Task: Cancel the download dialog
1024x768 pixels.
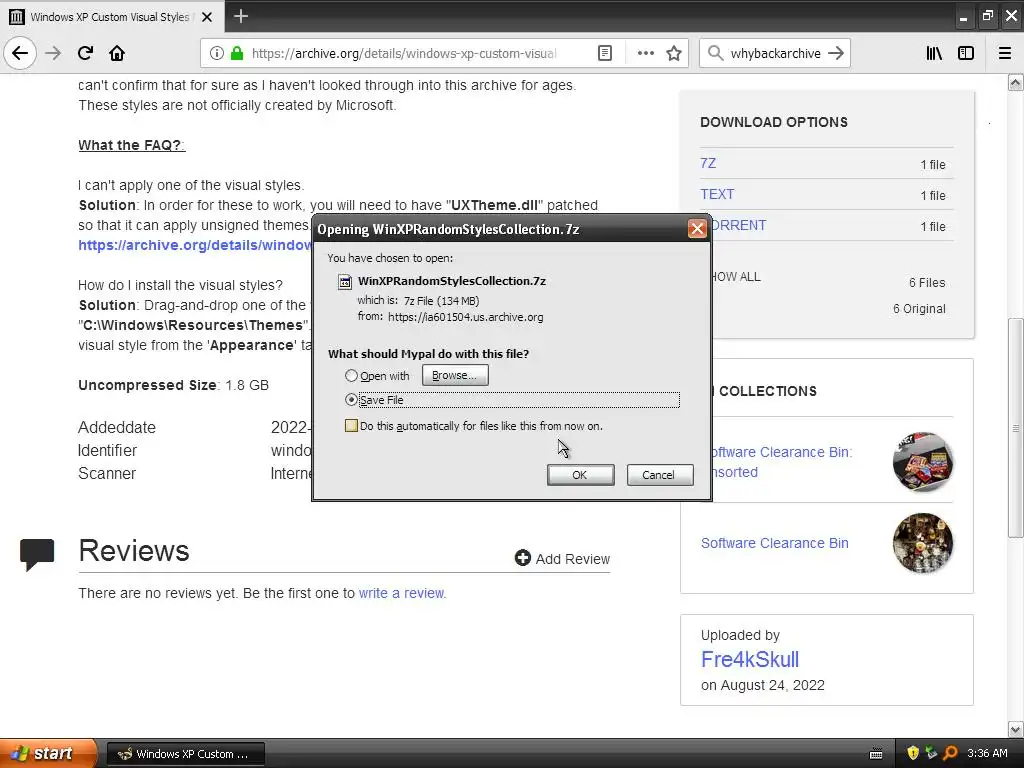Action: coord(660,475)
